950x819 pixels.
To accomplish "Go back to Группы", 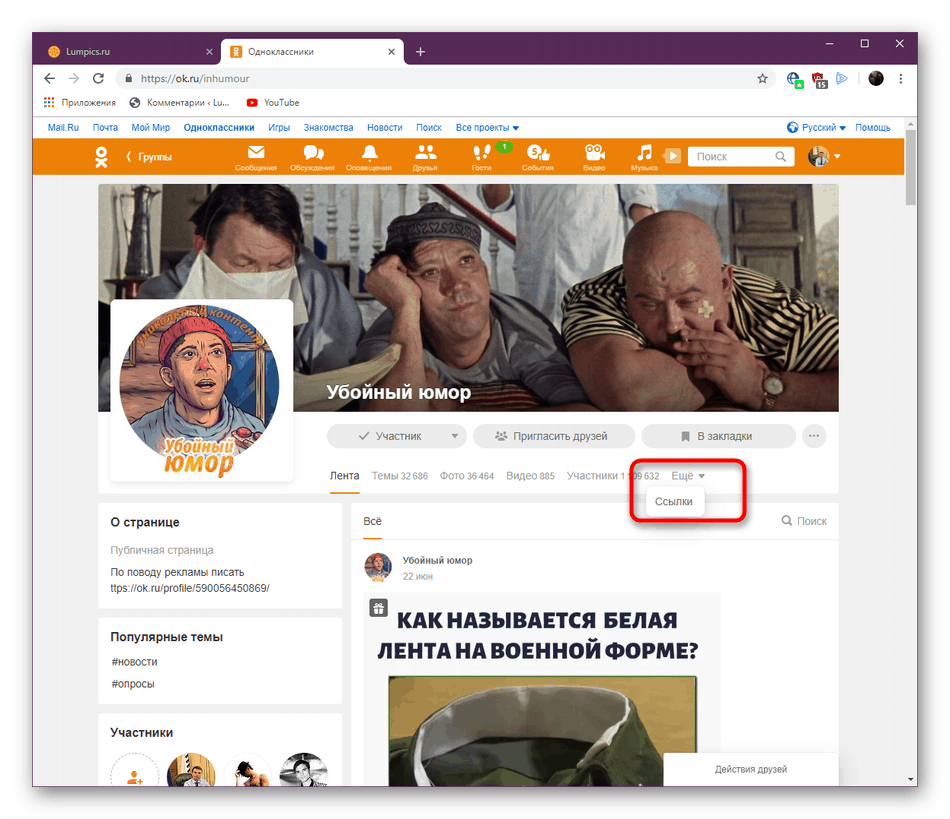I will click(x=149, y=157).
